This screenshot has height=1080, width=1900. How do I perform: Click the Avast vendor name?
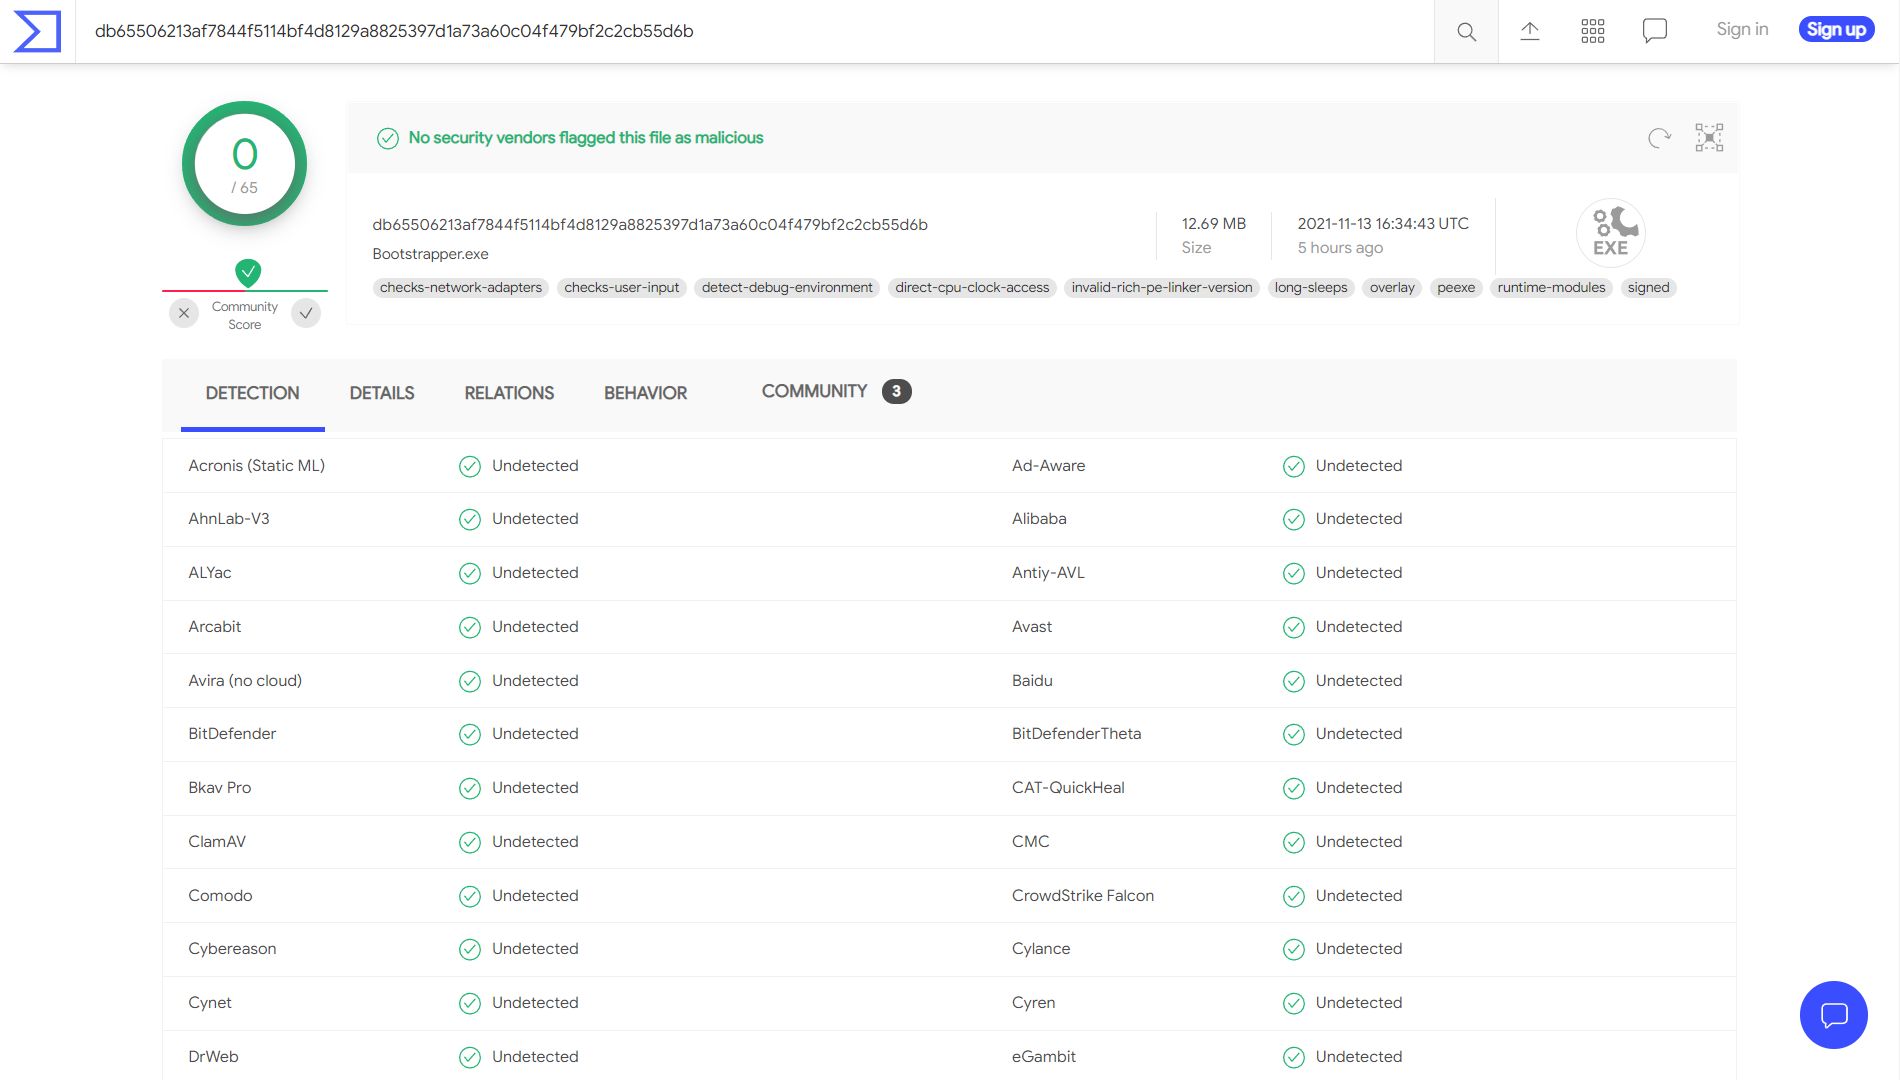click(x=1032, y=627)
